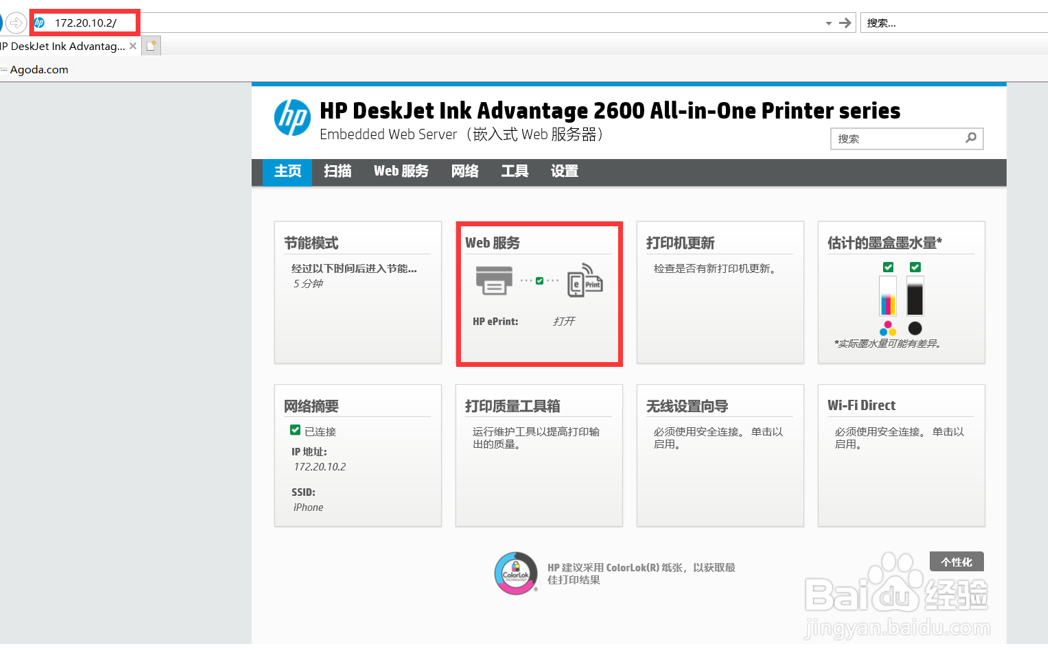Click the search magnifier in the printer page
The image size is (1048, 664).
coord(970,138)
